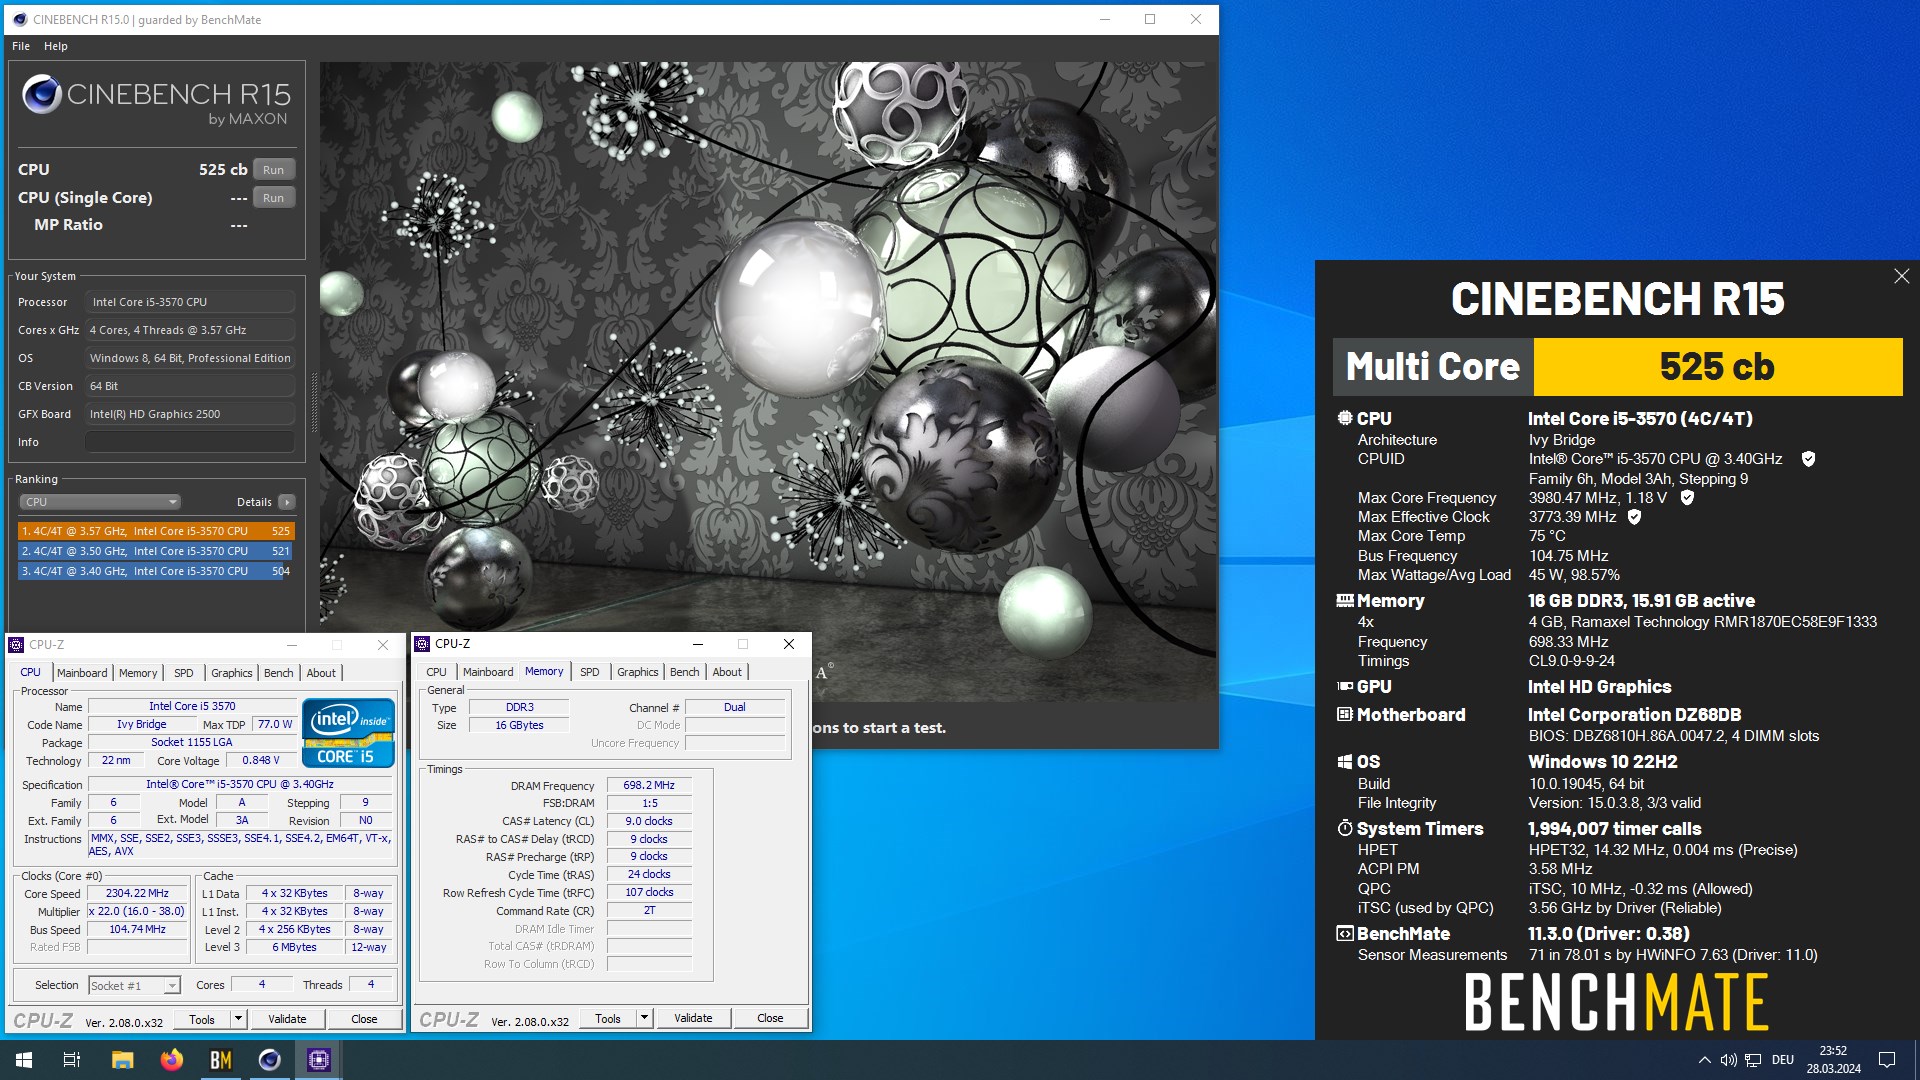
Task: Open the Help menu in Cinebench
Action: click(x=56, y=46)
